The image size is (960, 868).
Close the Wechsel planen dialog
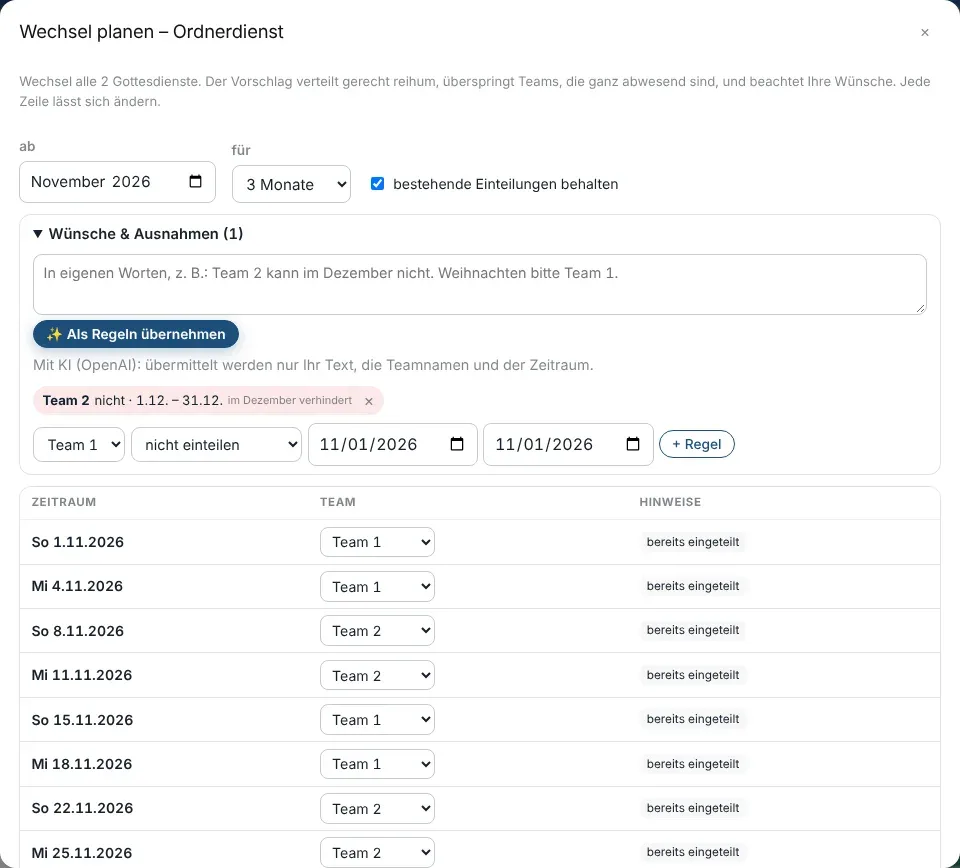[924, 32]
